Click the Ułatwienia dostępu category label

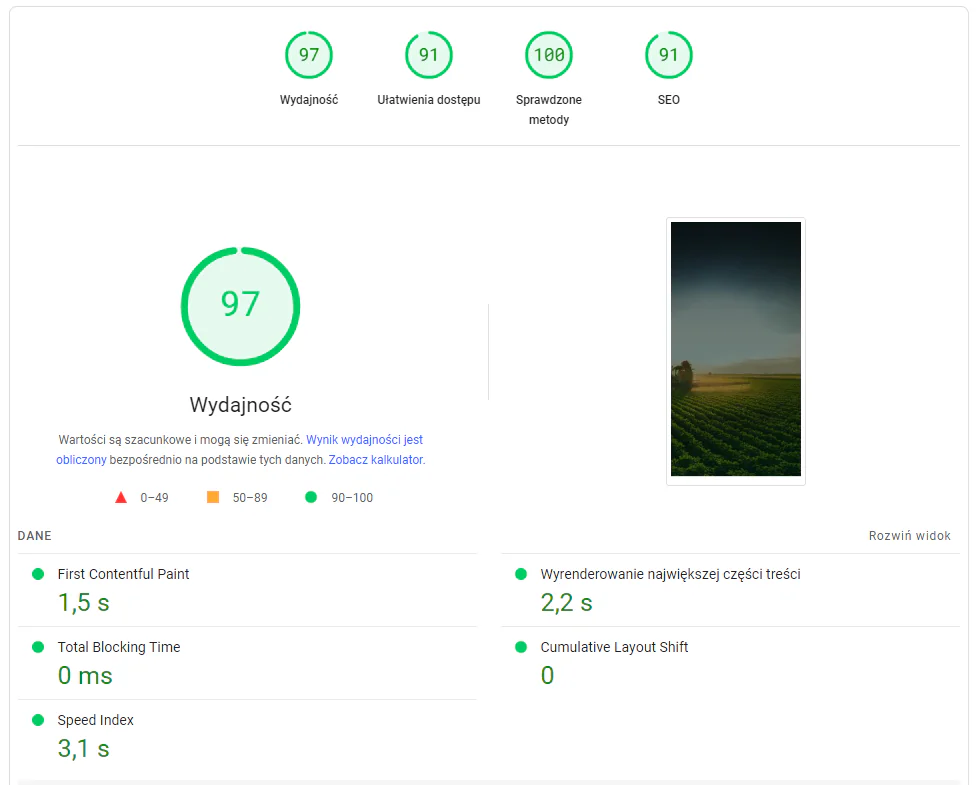point(428,100)
